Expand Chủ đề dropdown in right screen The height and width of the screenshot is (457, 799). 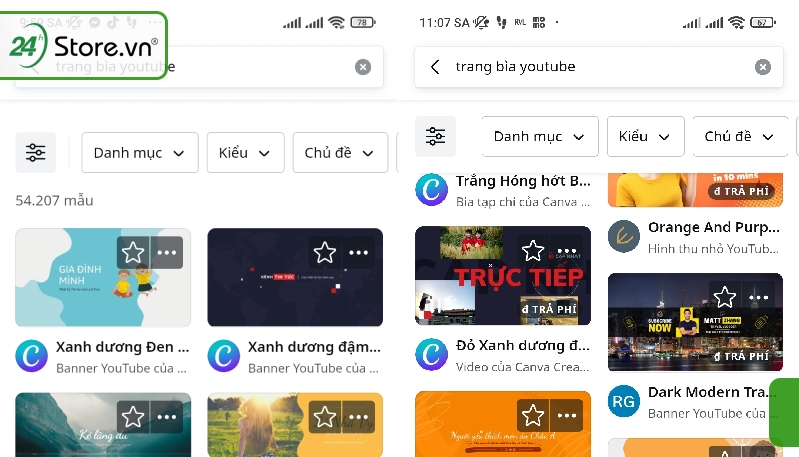740,137
